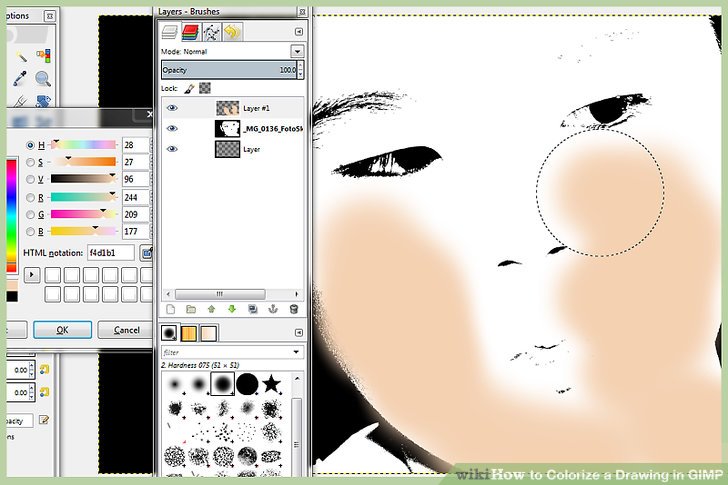Create a new layer with the page icon
728x485 pixels.
(x=170, y=309)
